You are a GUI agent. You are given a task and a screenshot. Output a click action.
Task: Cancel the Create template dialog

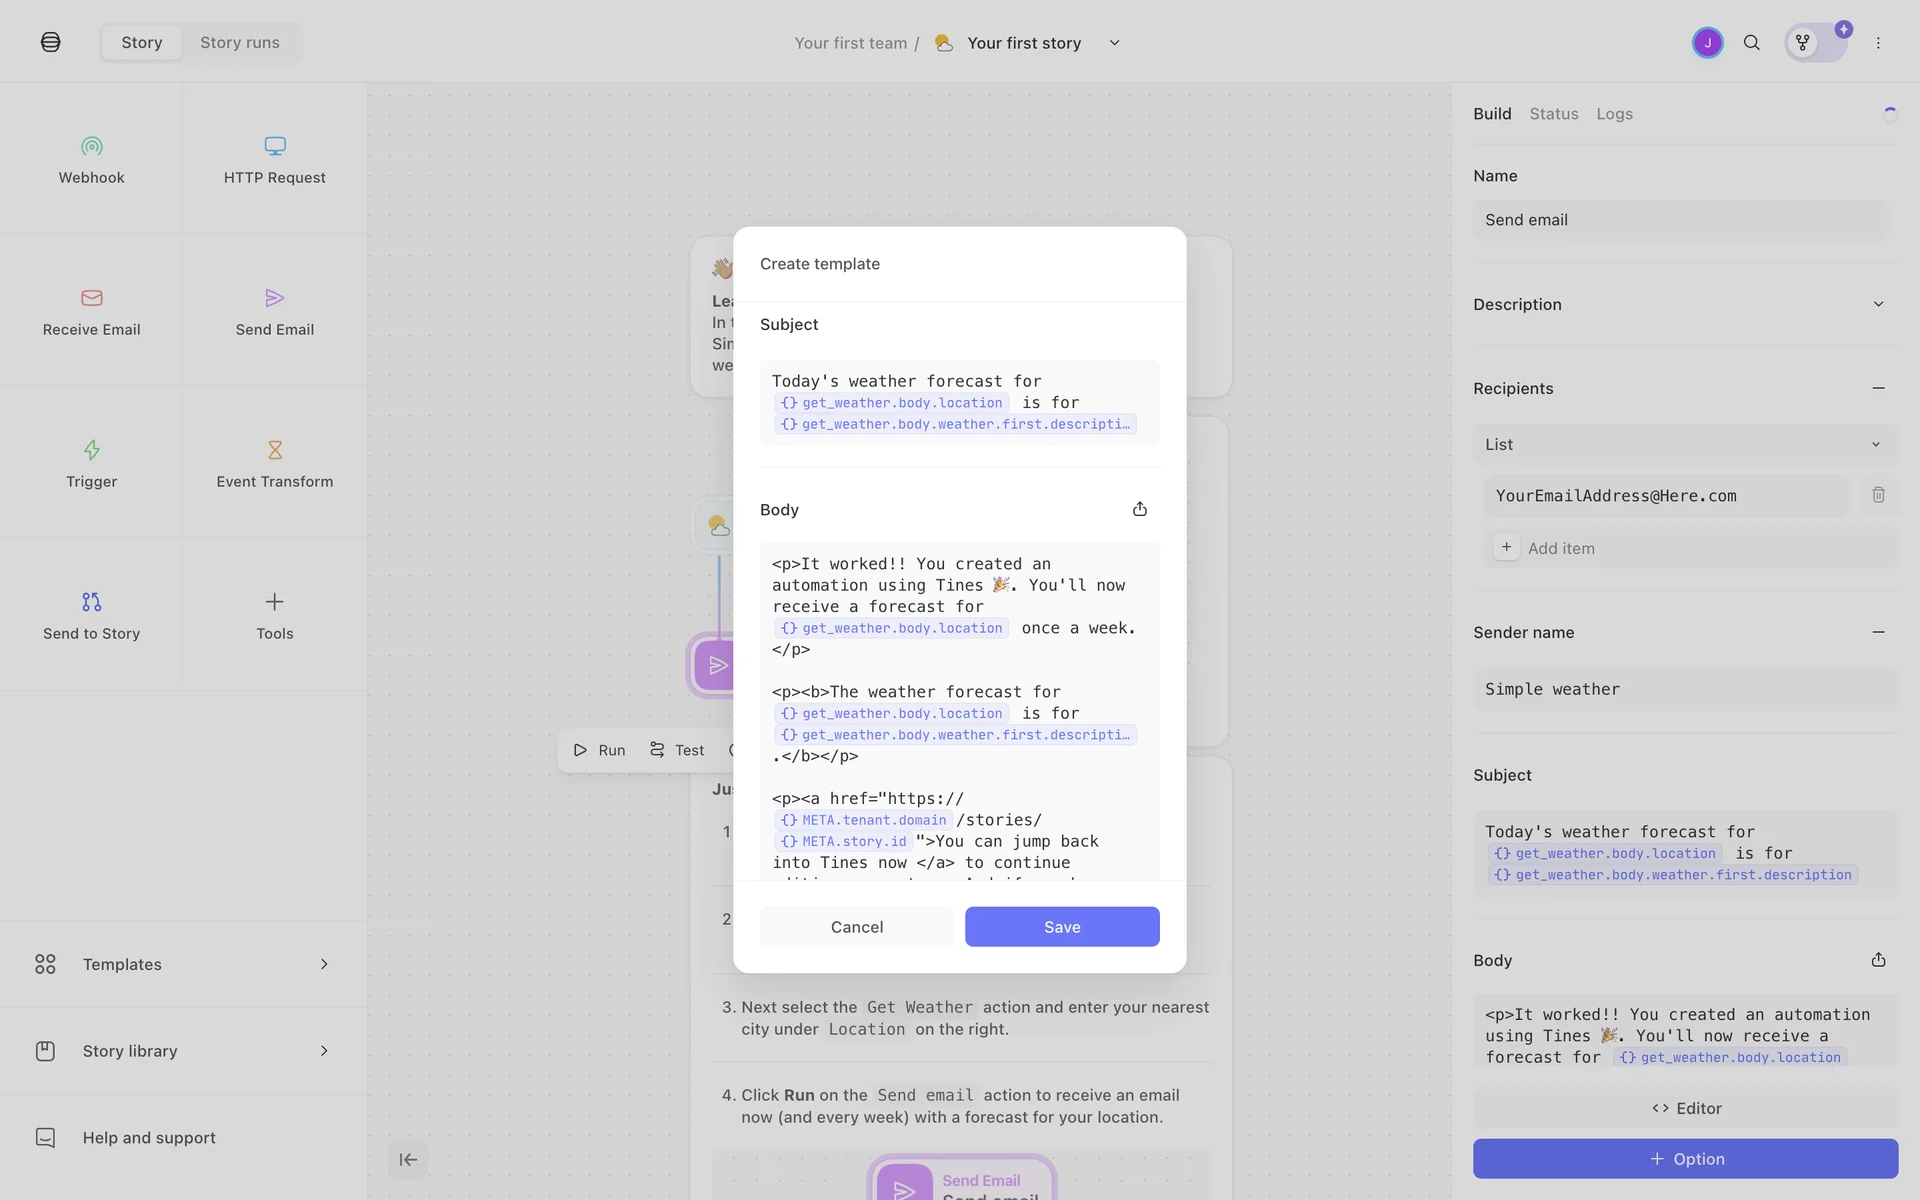856,927
